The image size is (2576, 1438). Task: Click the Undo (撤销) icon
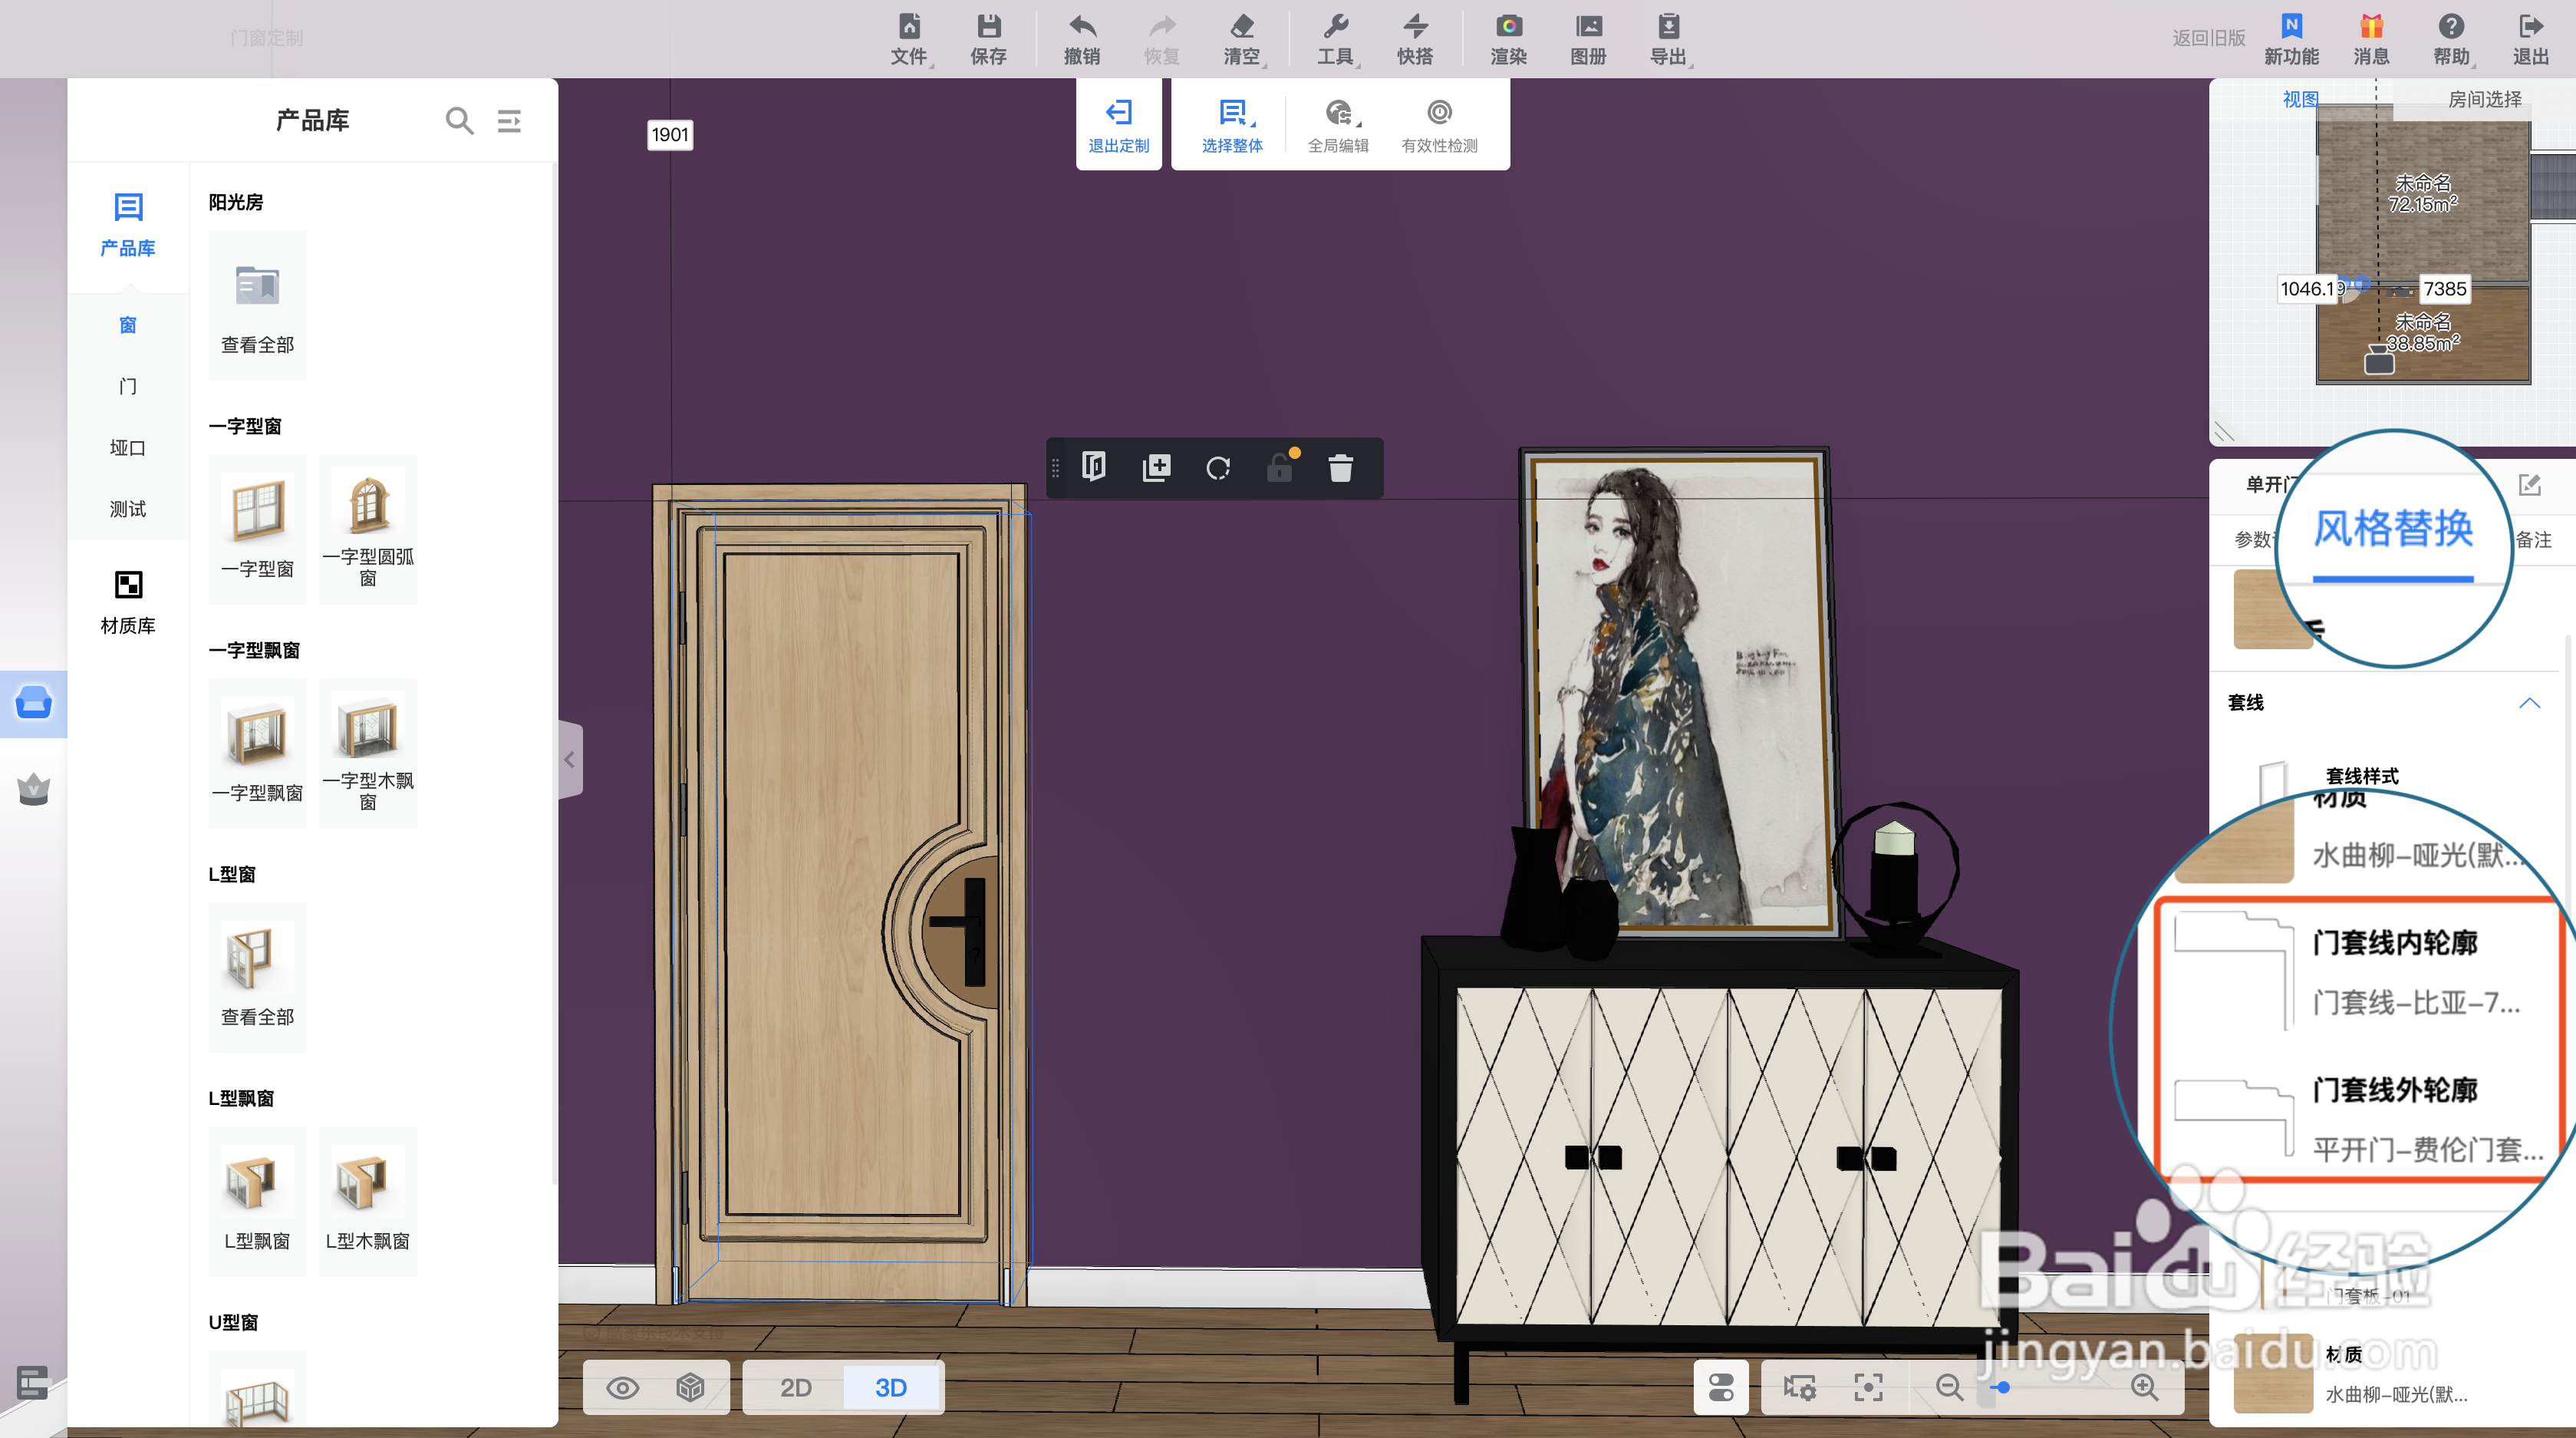click(x=1081, y=38)
